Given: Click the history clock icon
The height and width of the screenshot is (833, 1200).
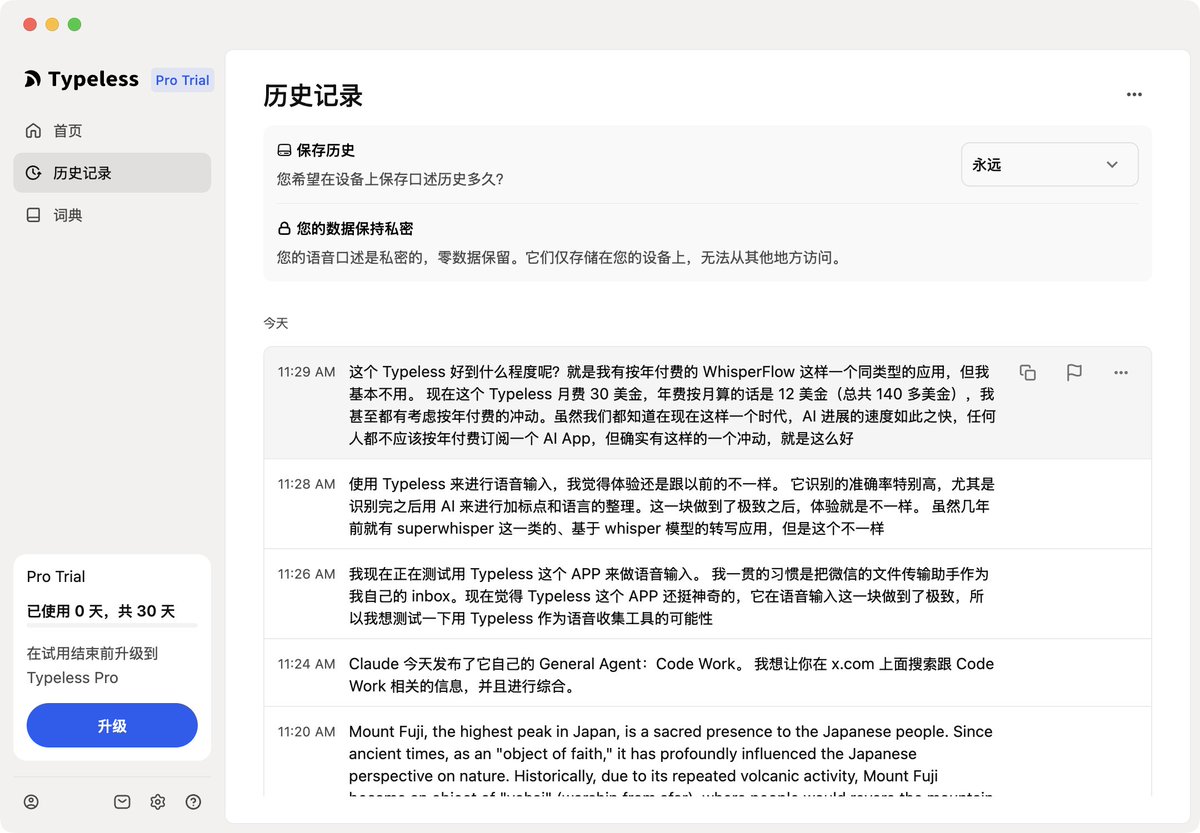Looking at the screenshot, I should [33, 173].
